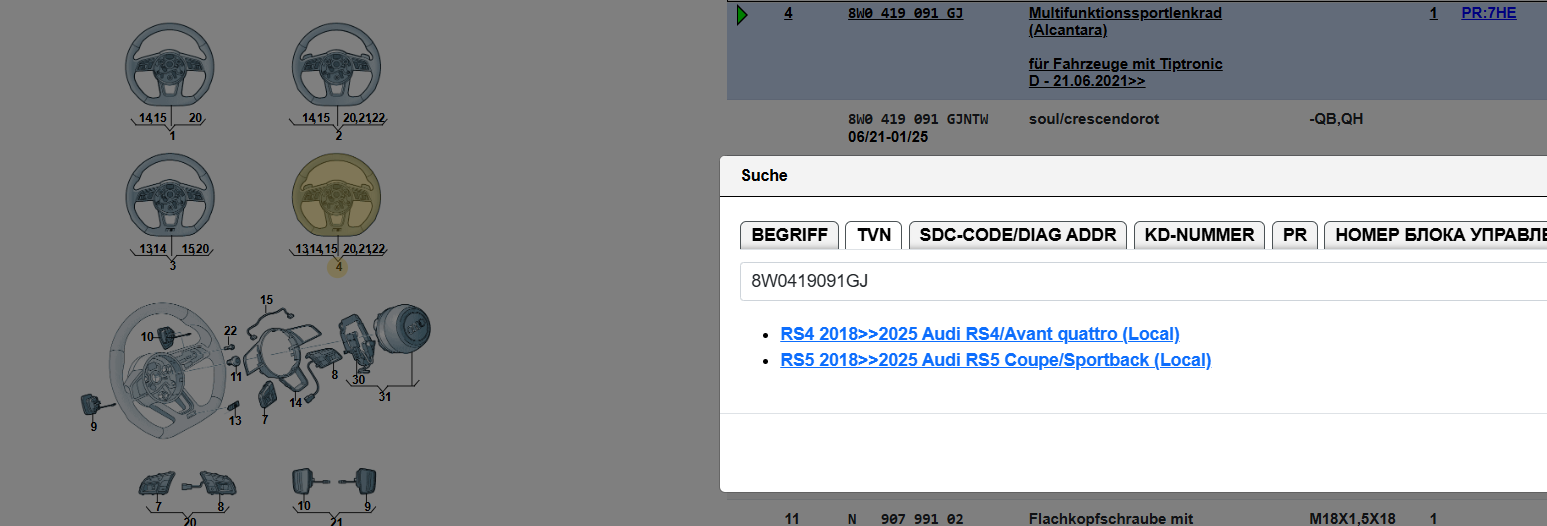Click the airbag module in exploded diagram
This screenshot has width=1547, height=526.
coord(408,329)
